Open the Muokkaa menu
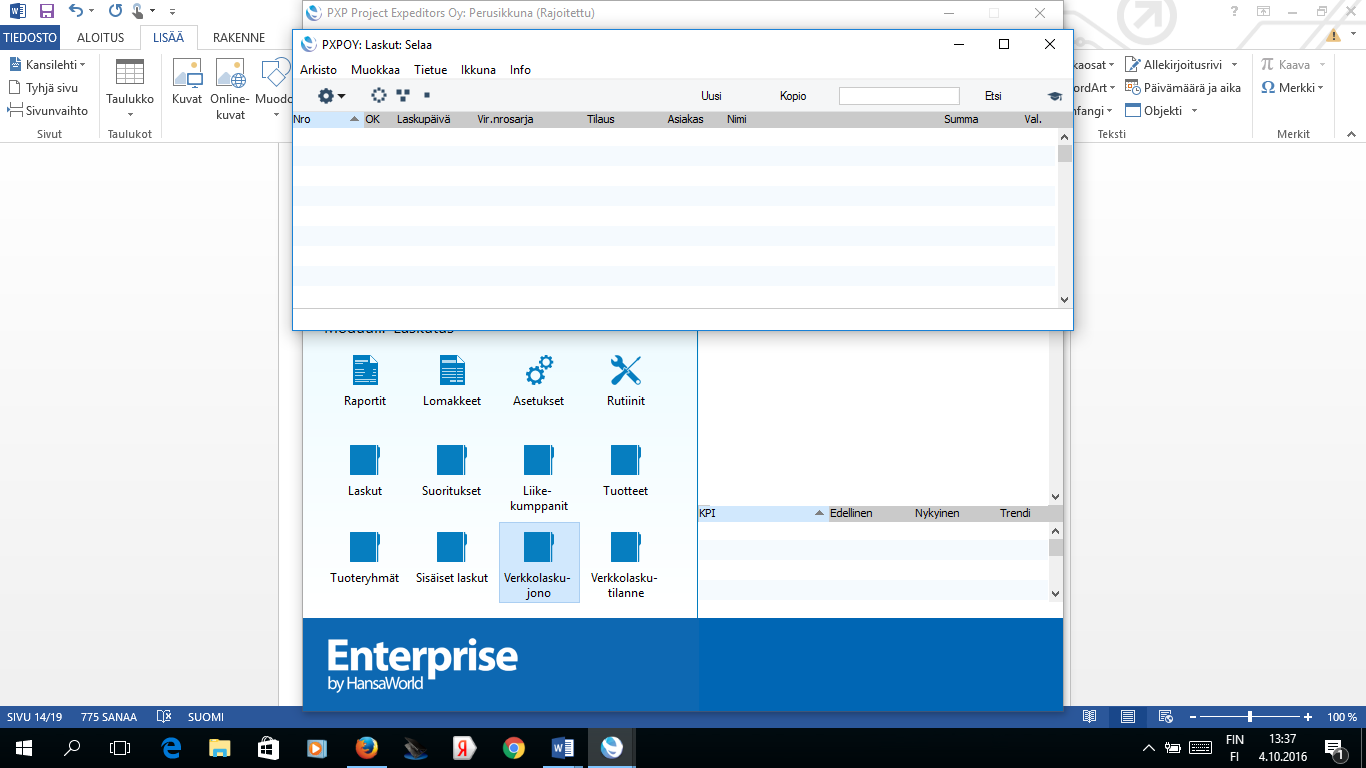1366x768 pixels. (x=375, y=70)
